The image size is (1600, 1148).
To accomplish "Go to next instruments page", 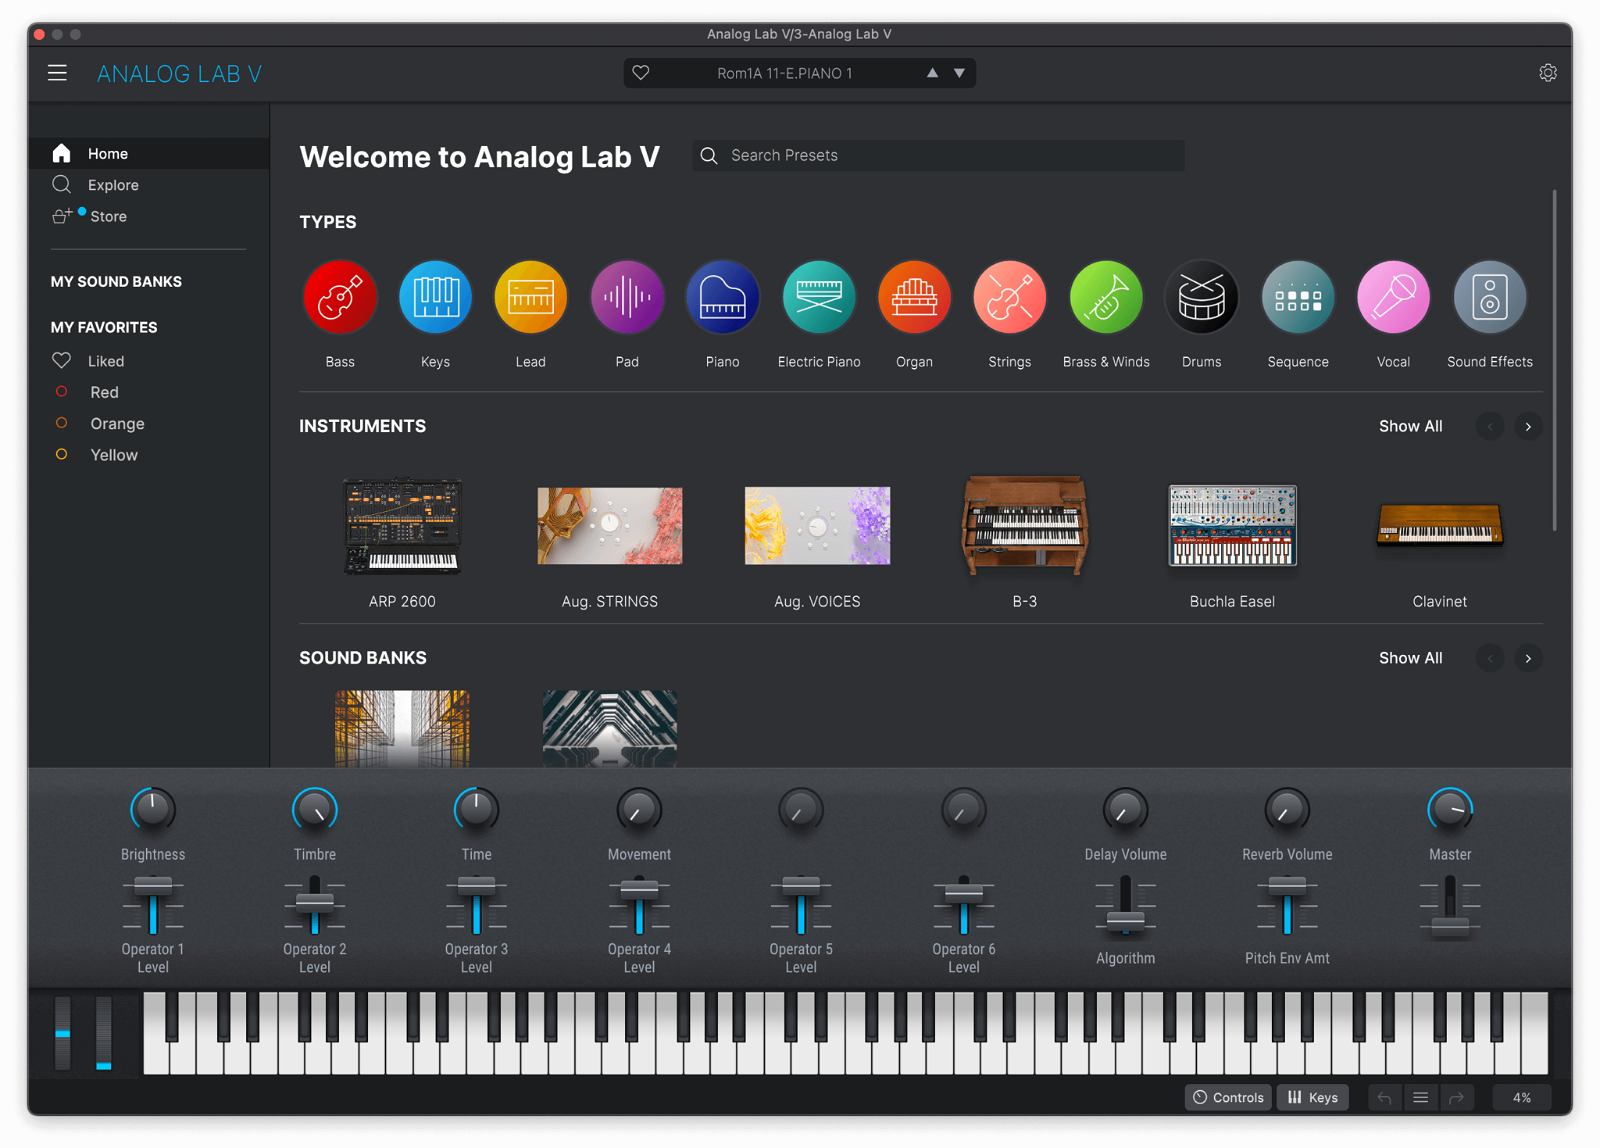I will coord(1528,427).
